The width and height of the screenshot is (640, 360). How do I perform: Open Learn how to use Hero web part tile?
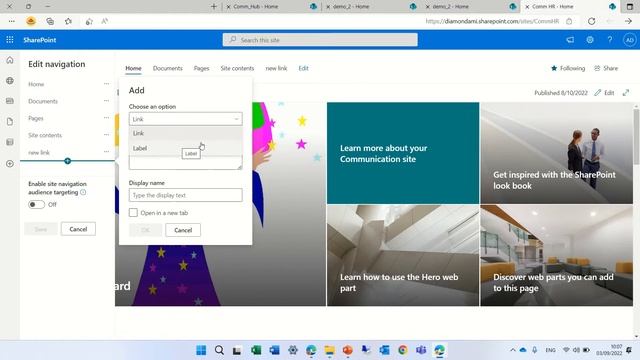pyautogui.click(x=403, y=256)
